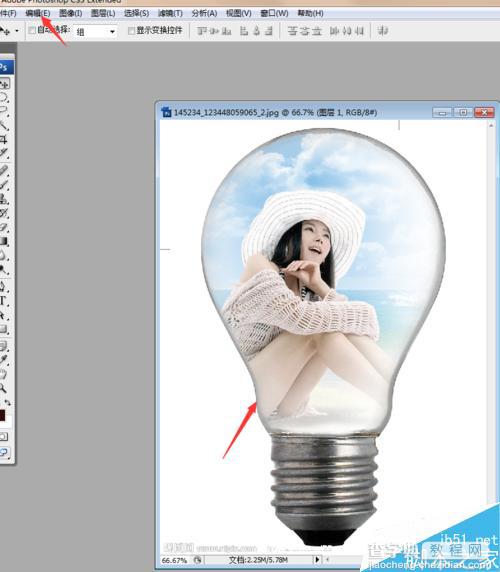
Task: Select the Dodge tool
Action: 4,270
